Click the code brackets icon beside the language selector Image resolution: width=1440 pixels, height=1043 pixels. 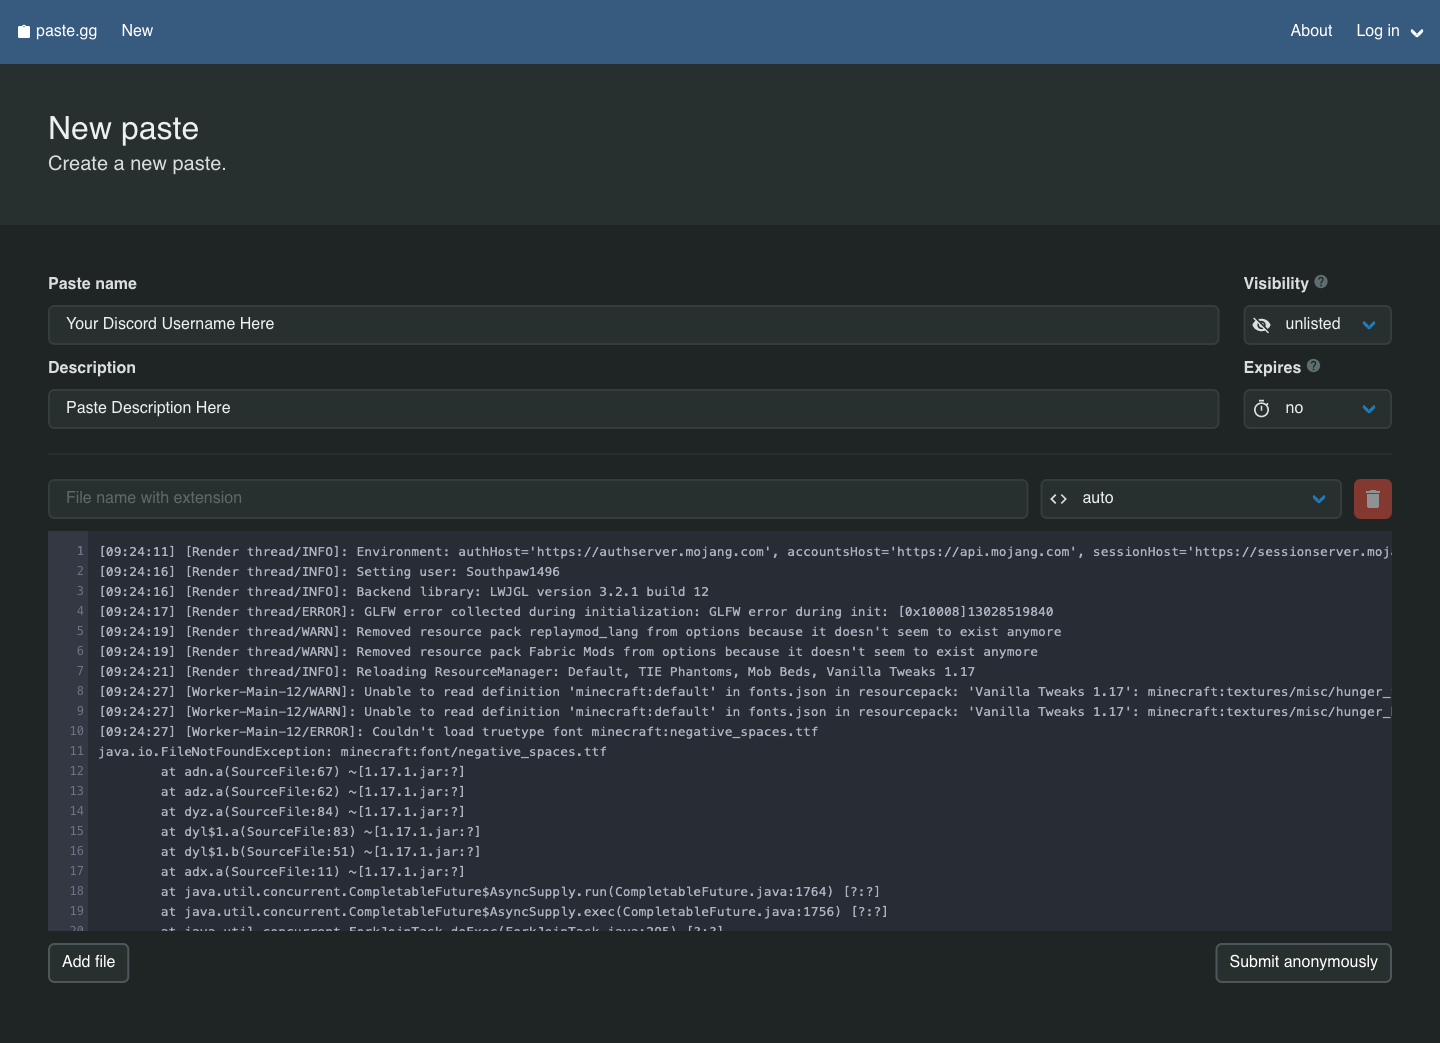click(1058, 498)
